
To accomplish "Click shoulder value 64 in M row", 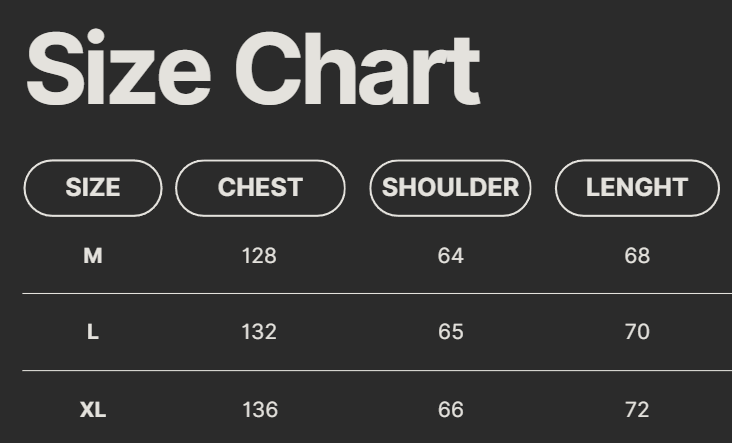I will click(451, 256).
